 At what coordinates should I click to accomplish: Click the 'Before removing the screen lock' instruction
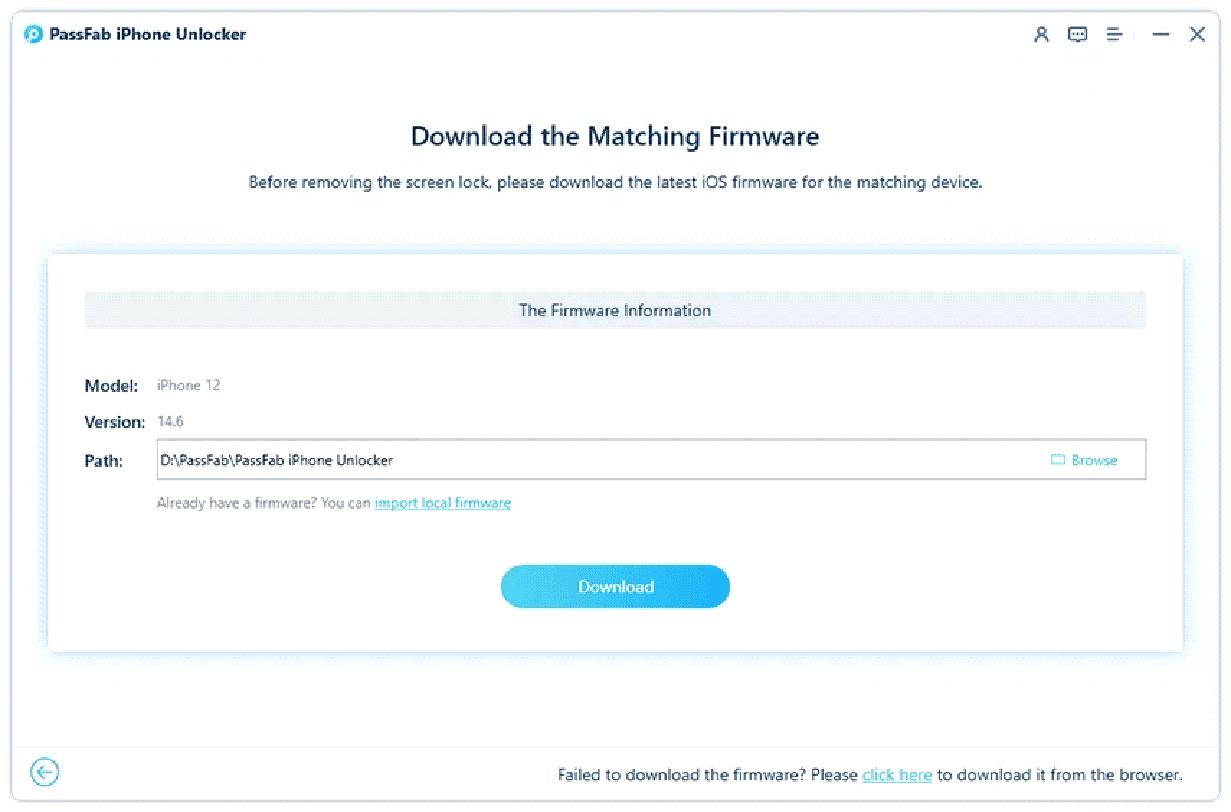(615, 183)
